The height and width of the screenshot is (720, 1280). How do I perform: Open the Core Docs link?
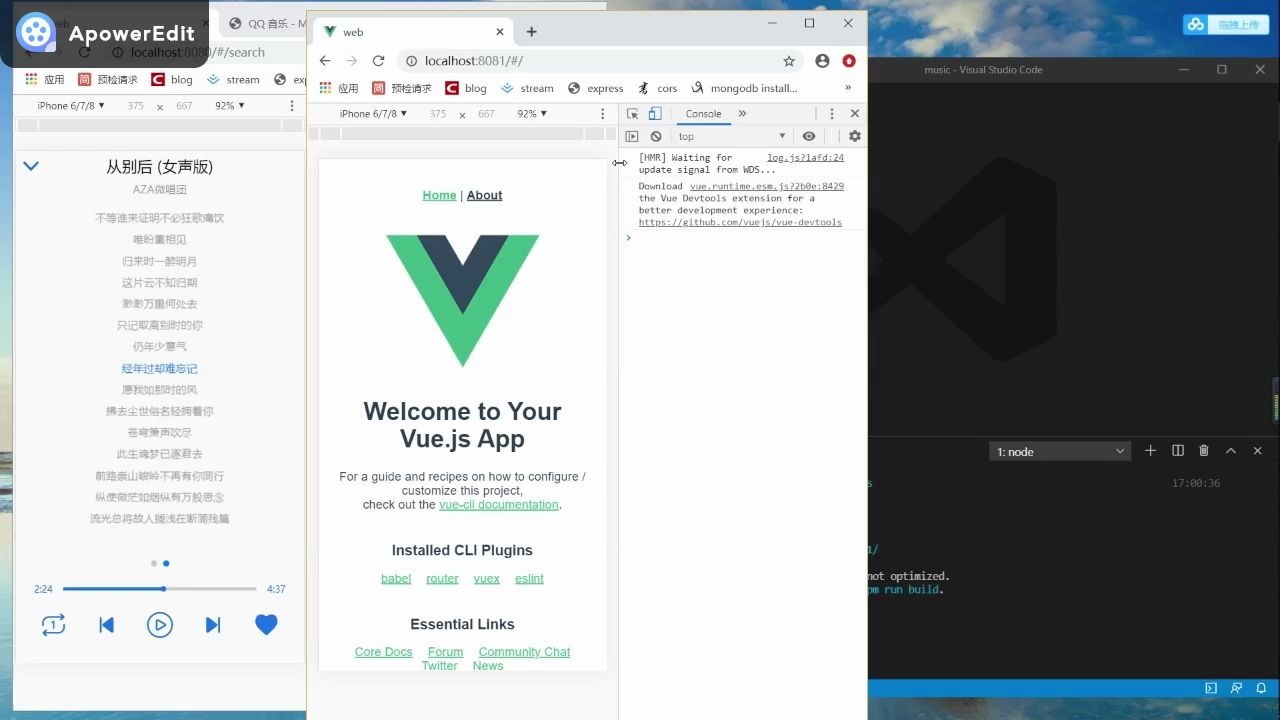(383, 652)
